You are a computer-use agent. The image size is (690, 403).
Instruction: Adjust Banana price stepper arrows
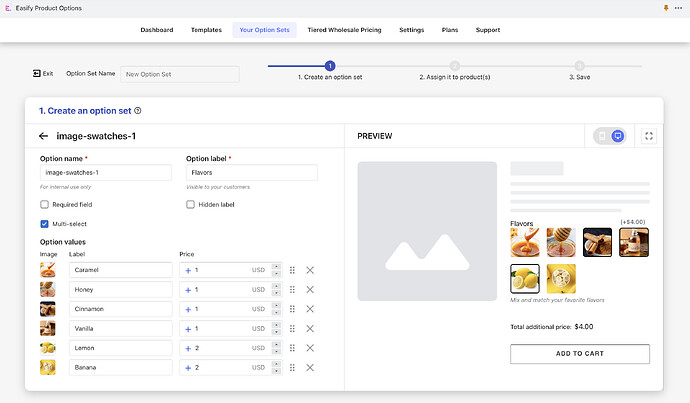(x=276, y=367)
